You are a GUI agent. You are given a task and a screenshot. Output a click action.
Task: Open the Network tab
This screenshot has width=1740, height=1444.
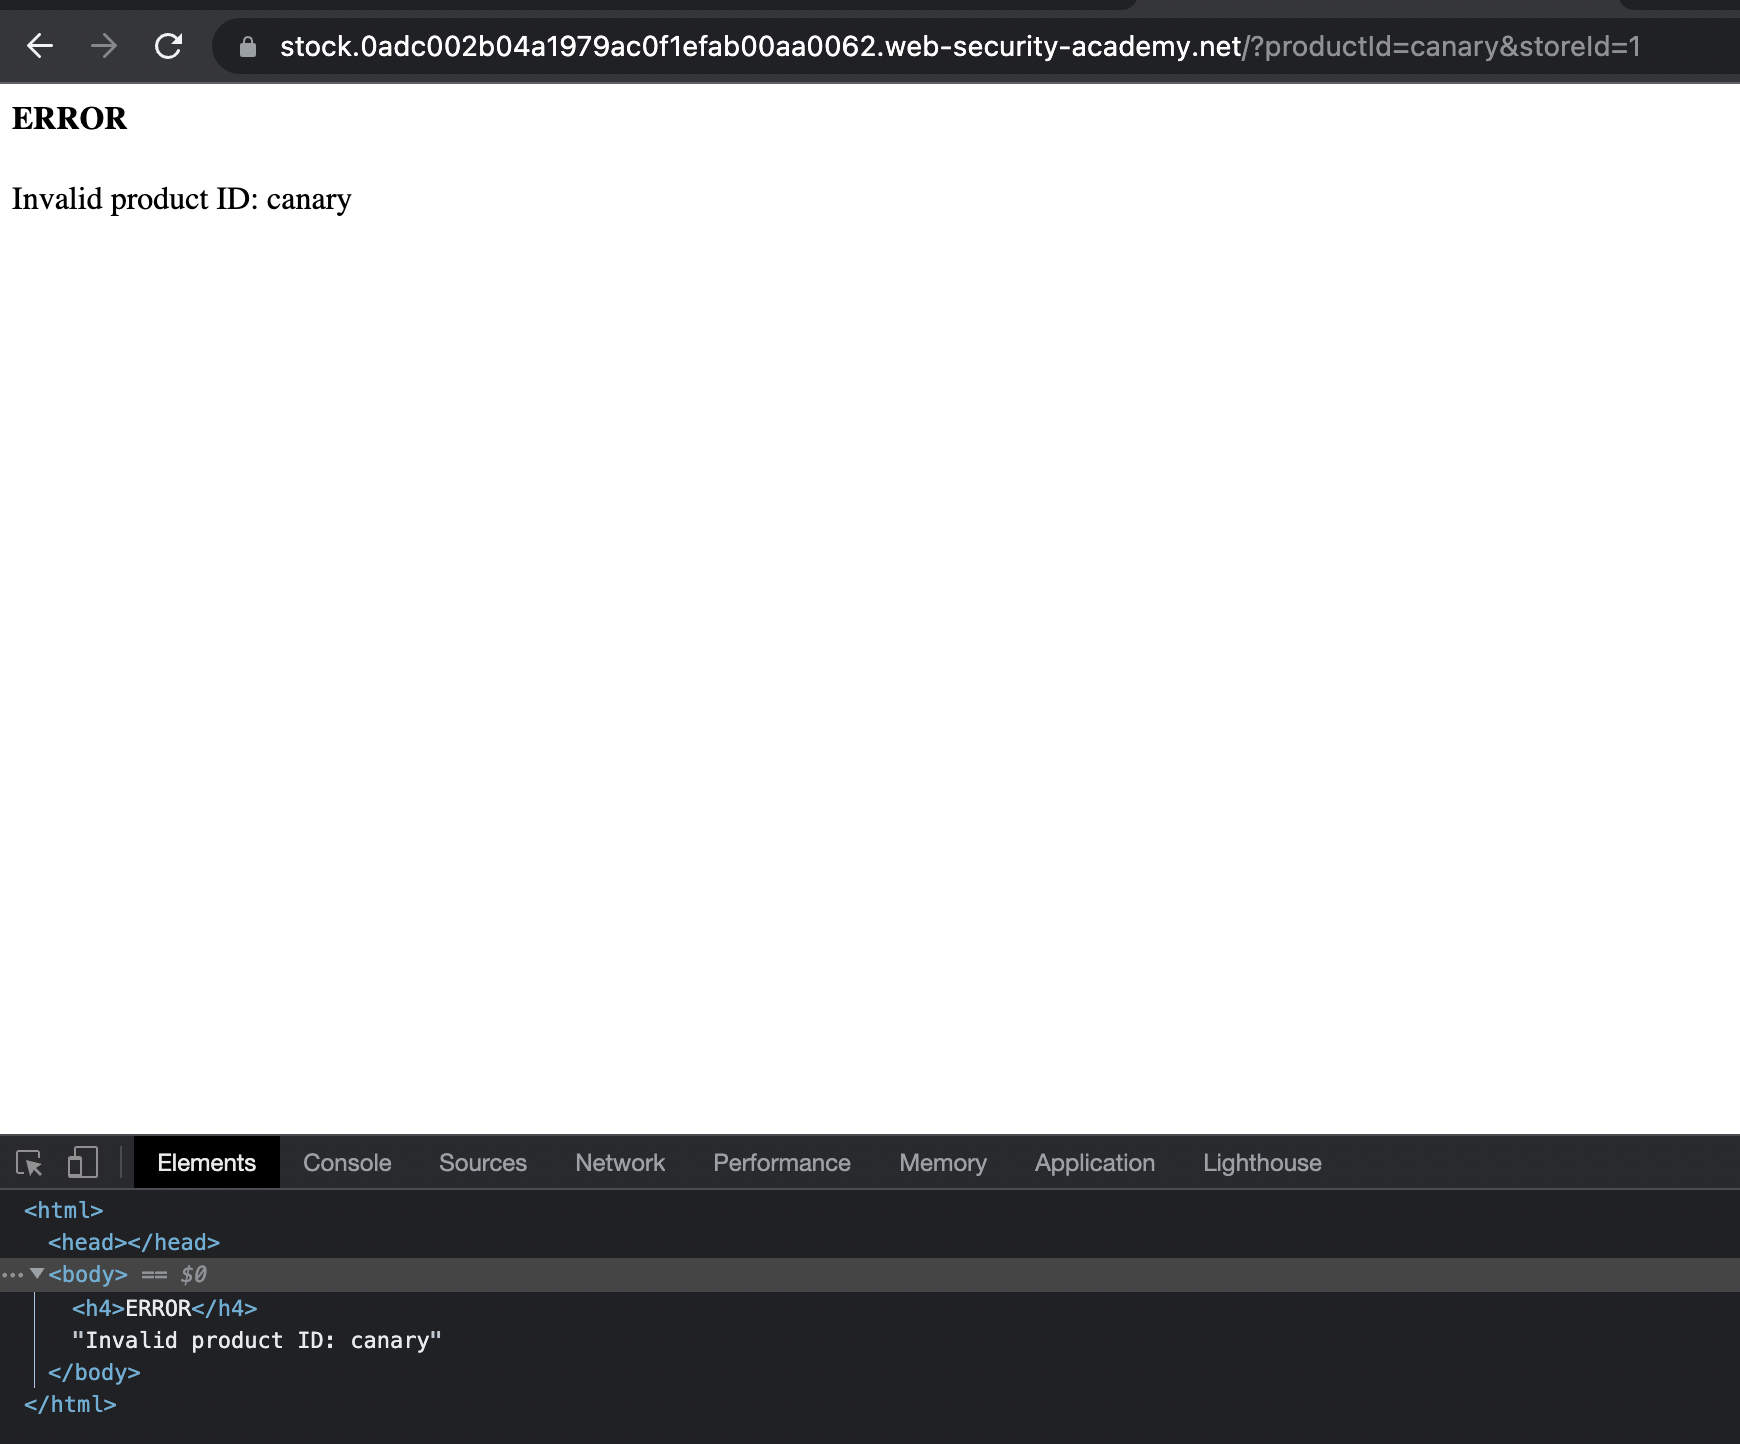point(619,1163)
